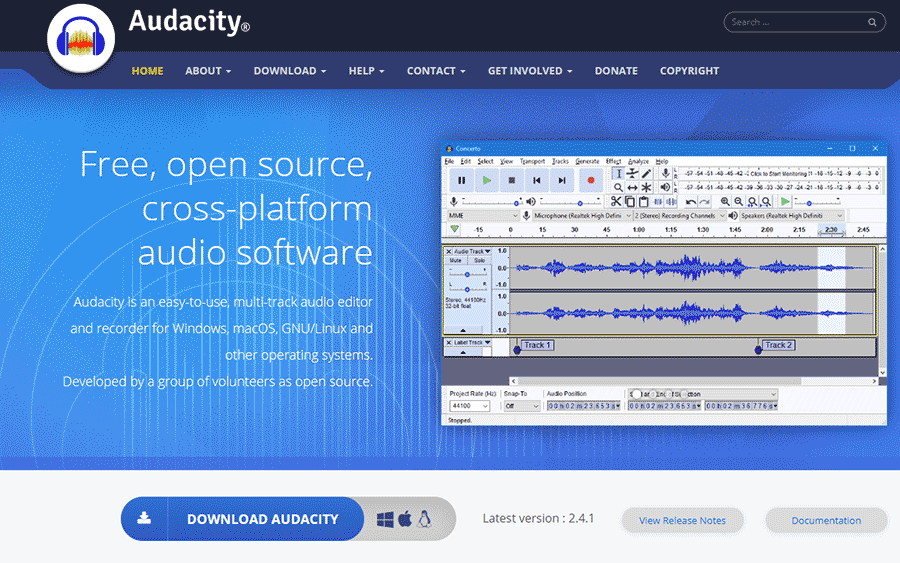The width and height of the screenshot is (900, 563).
Task: Open the DONATE page
Action: click(616, 71)
